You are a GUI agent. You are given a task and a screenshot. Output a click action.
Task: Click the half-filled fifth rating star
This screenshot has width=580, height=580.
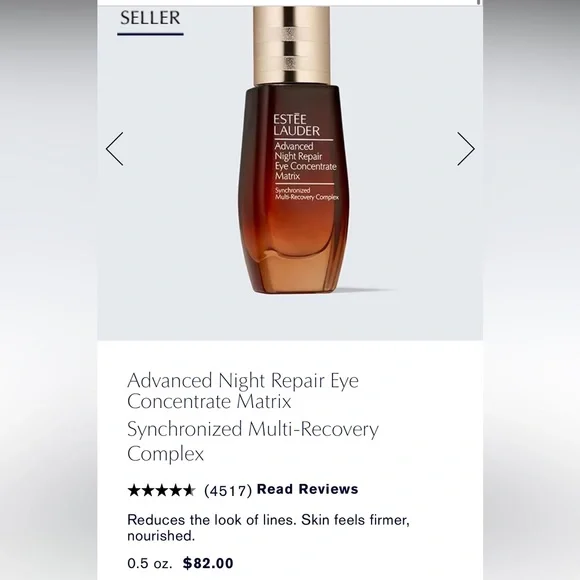pyautogui.click(x=189, y=490)
